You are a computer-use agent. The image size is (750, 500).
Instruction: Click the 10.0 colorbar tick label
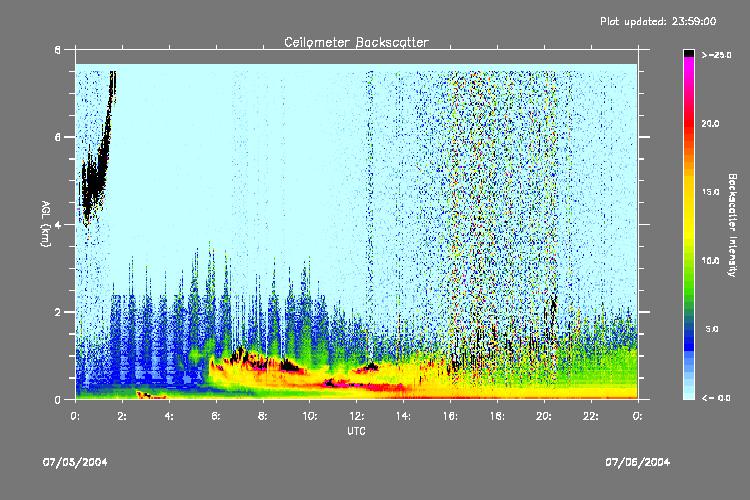click(710, 261)
